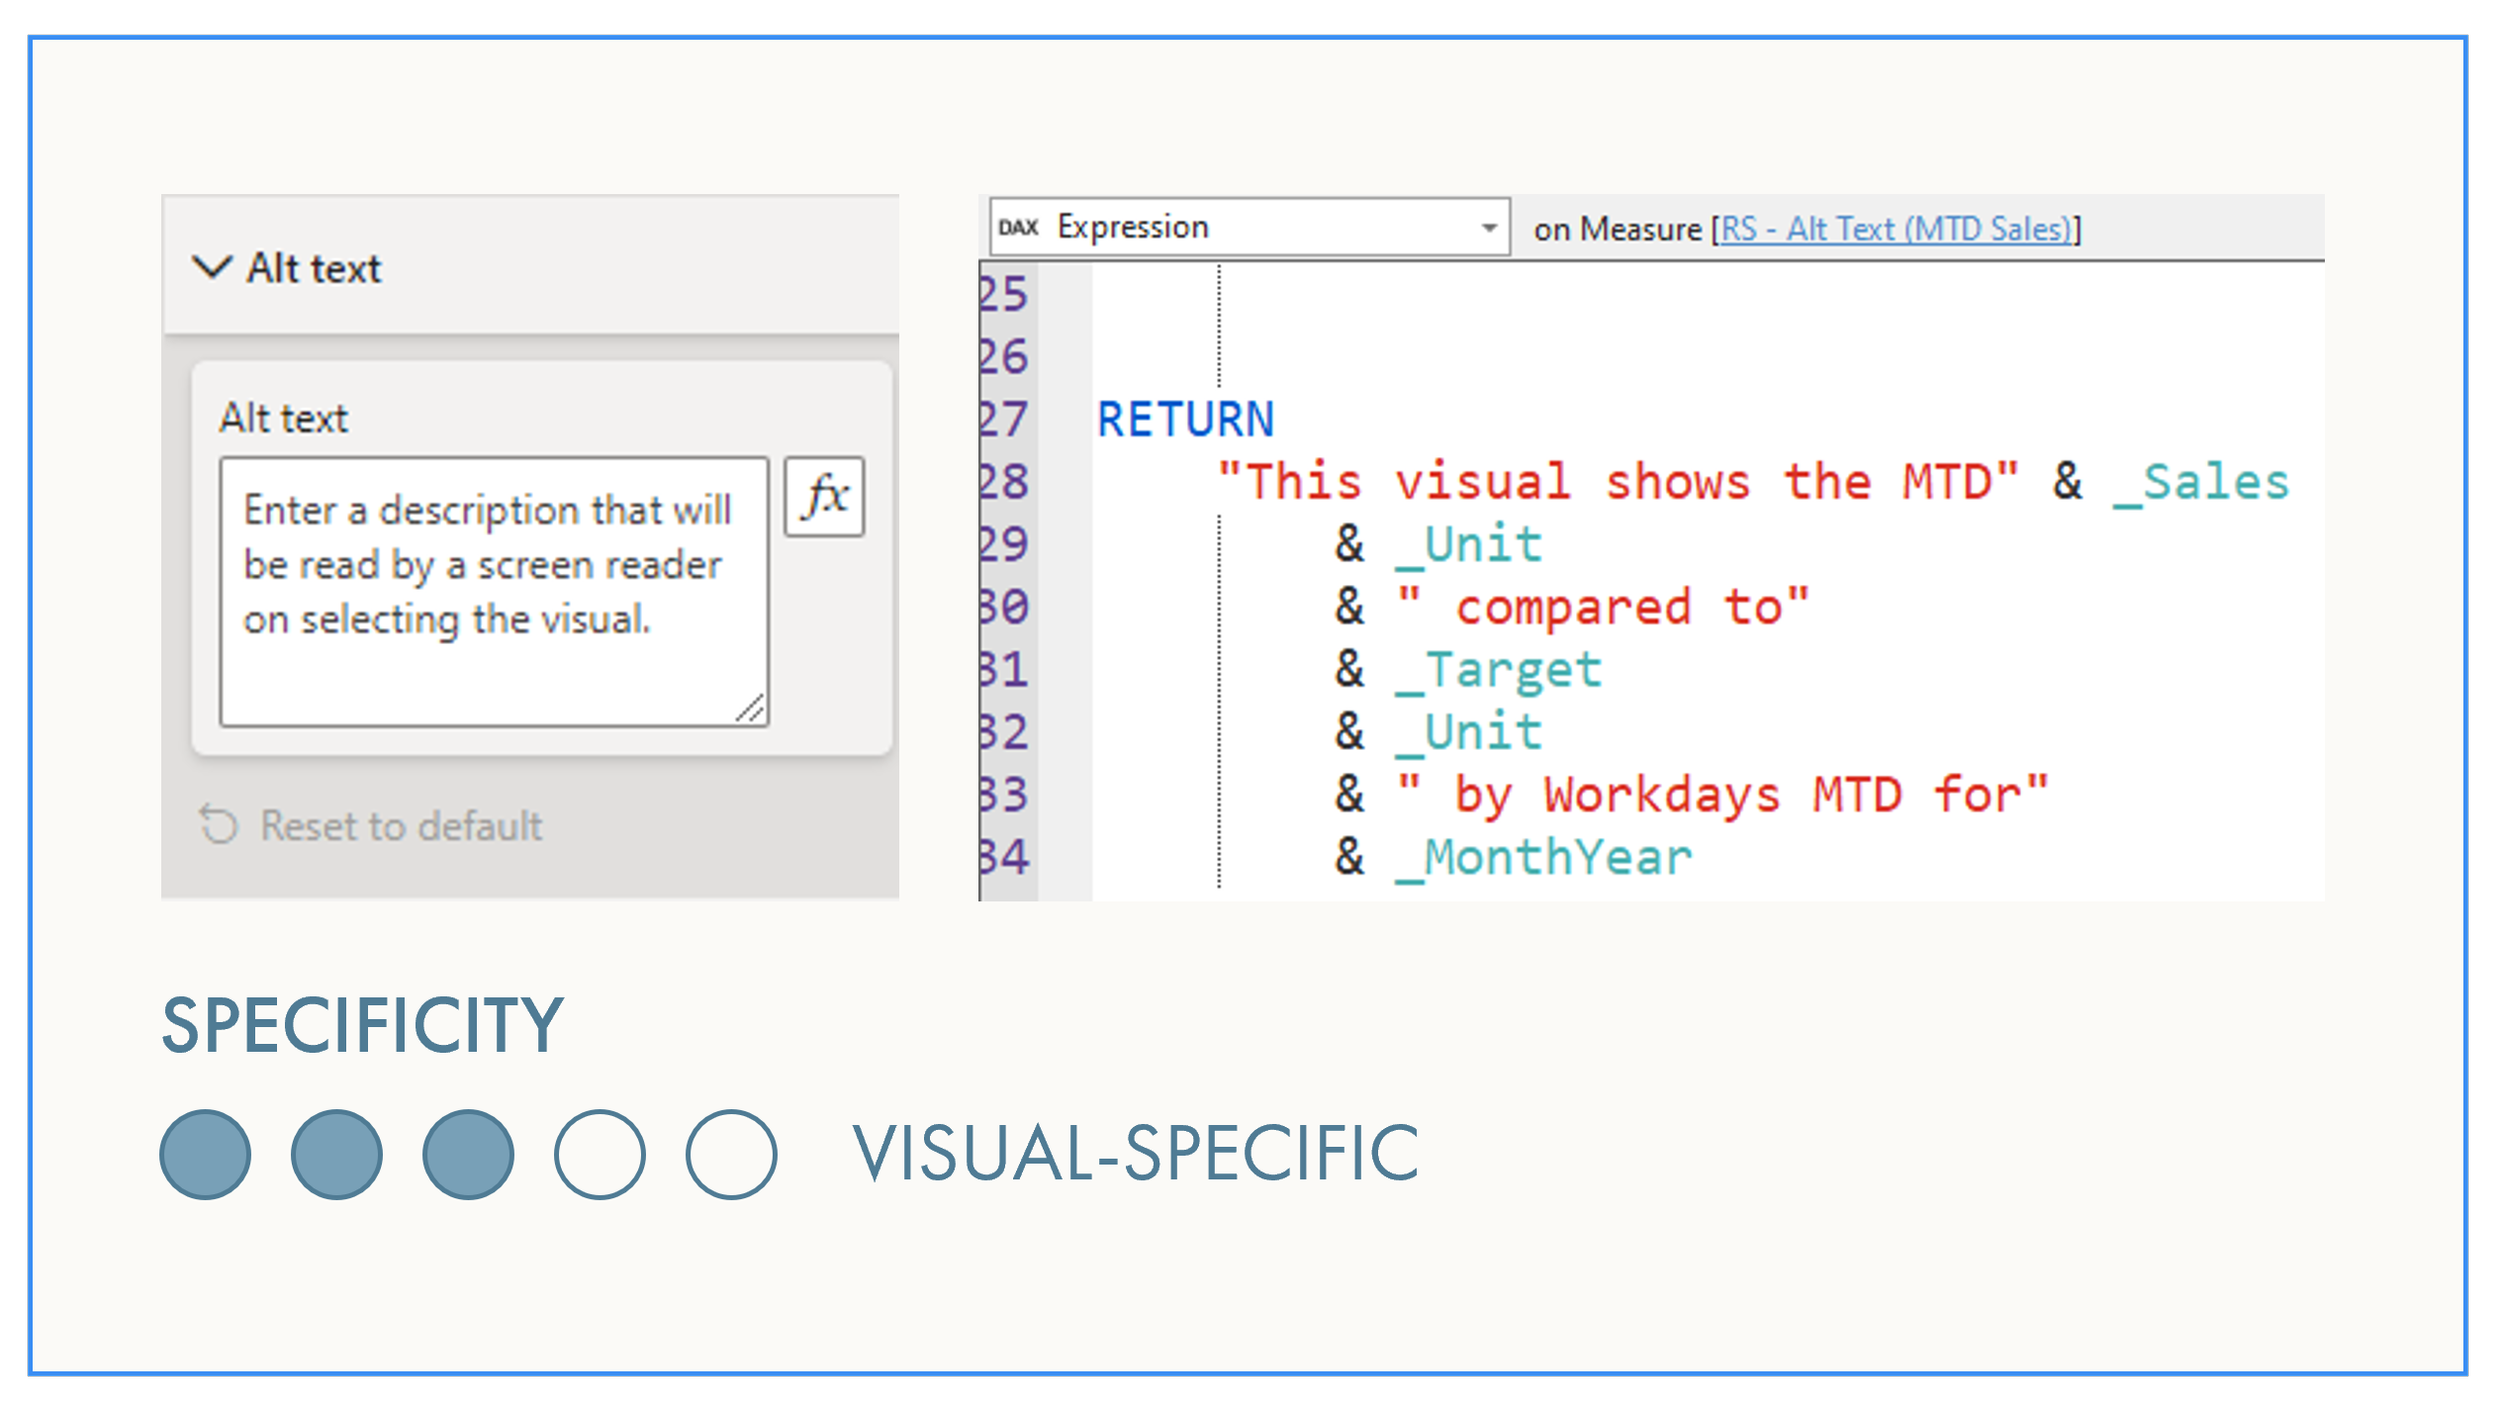This screenshot has height=1418, width=2500.
Task: Click the Reset to default button
Action: [398, 826]
